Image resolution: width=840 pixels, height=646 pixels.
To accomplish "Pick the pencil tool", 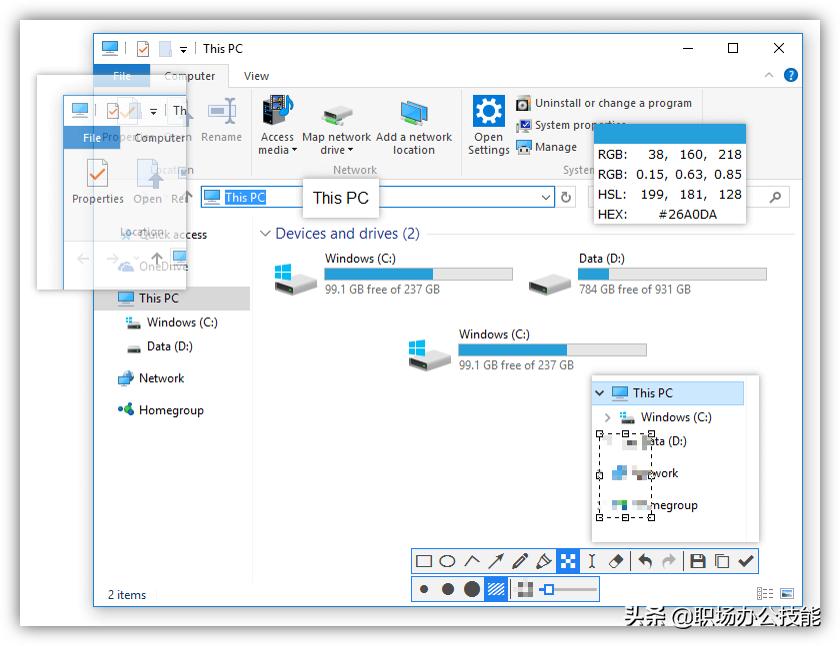I will [x=520, y=562].
